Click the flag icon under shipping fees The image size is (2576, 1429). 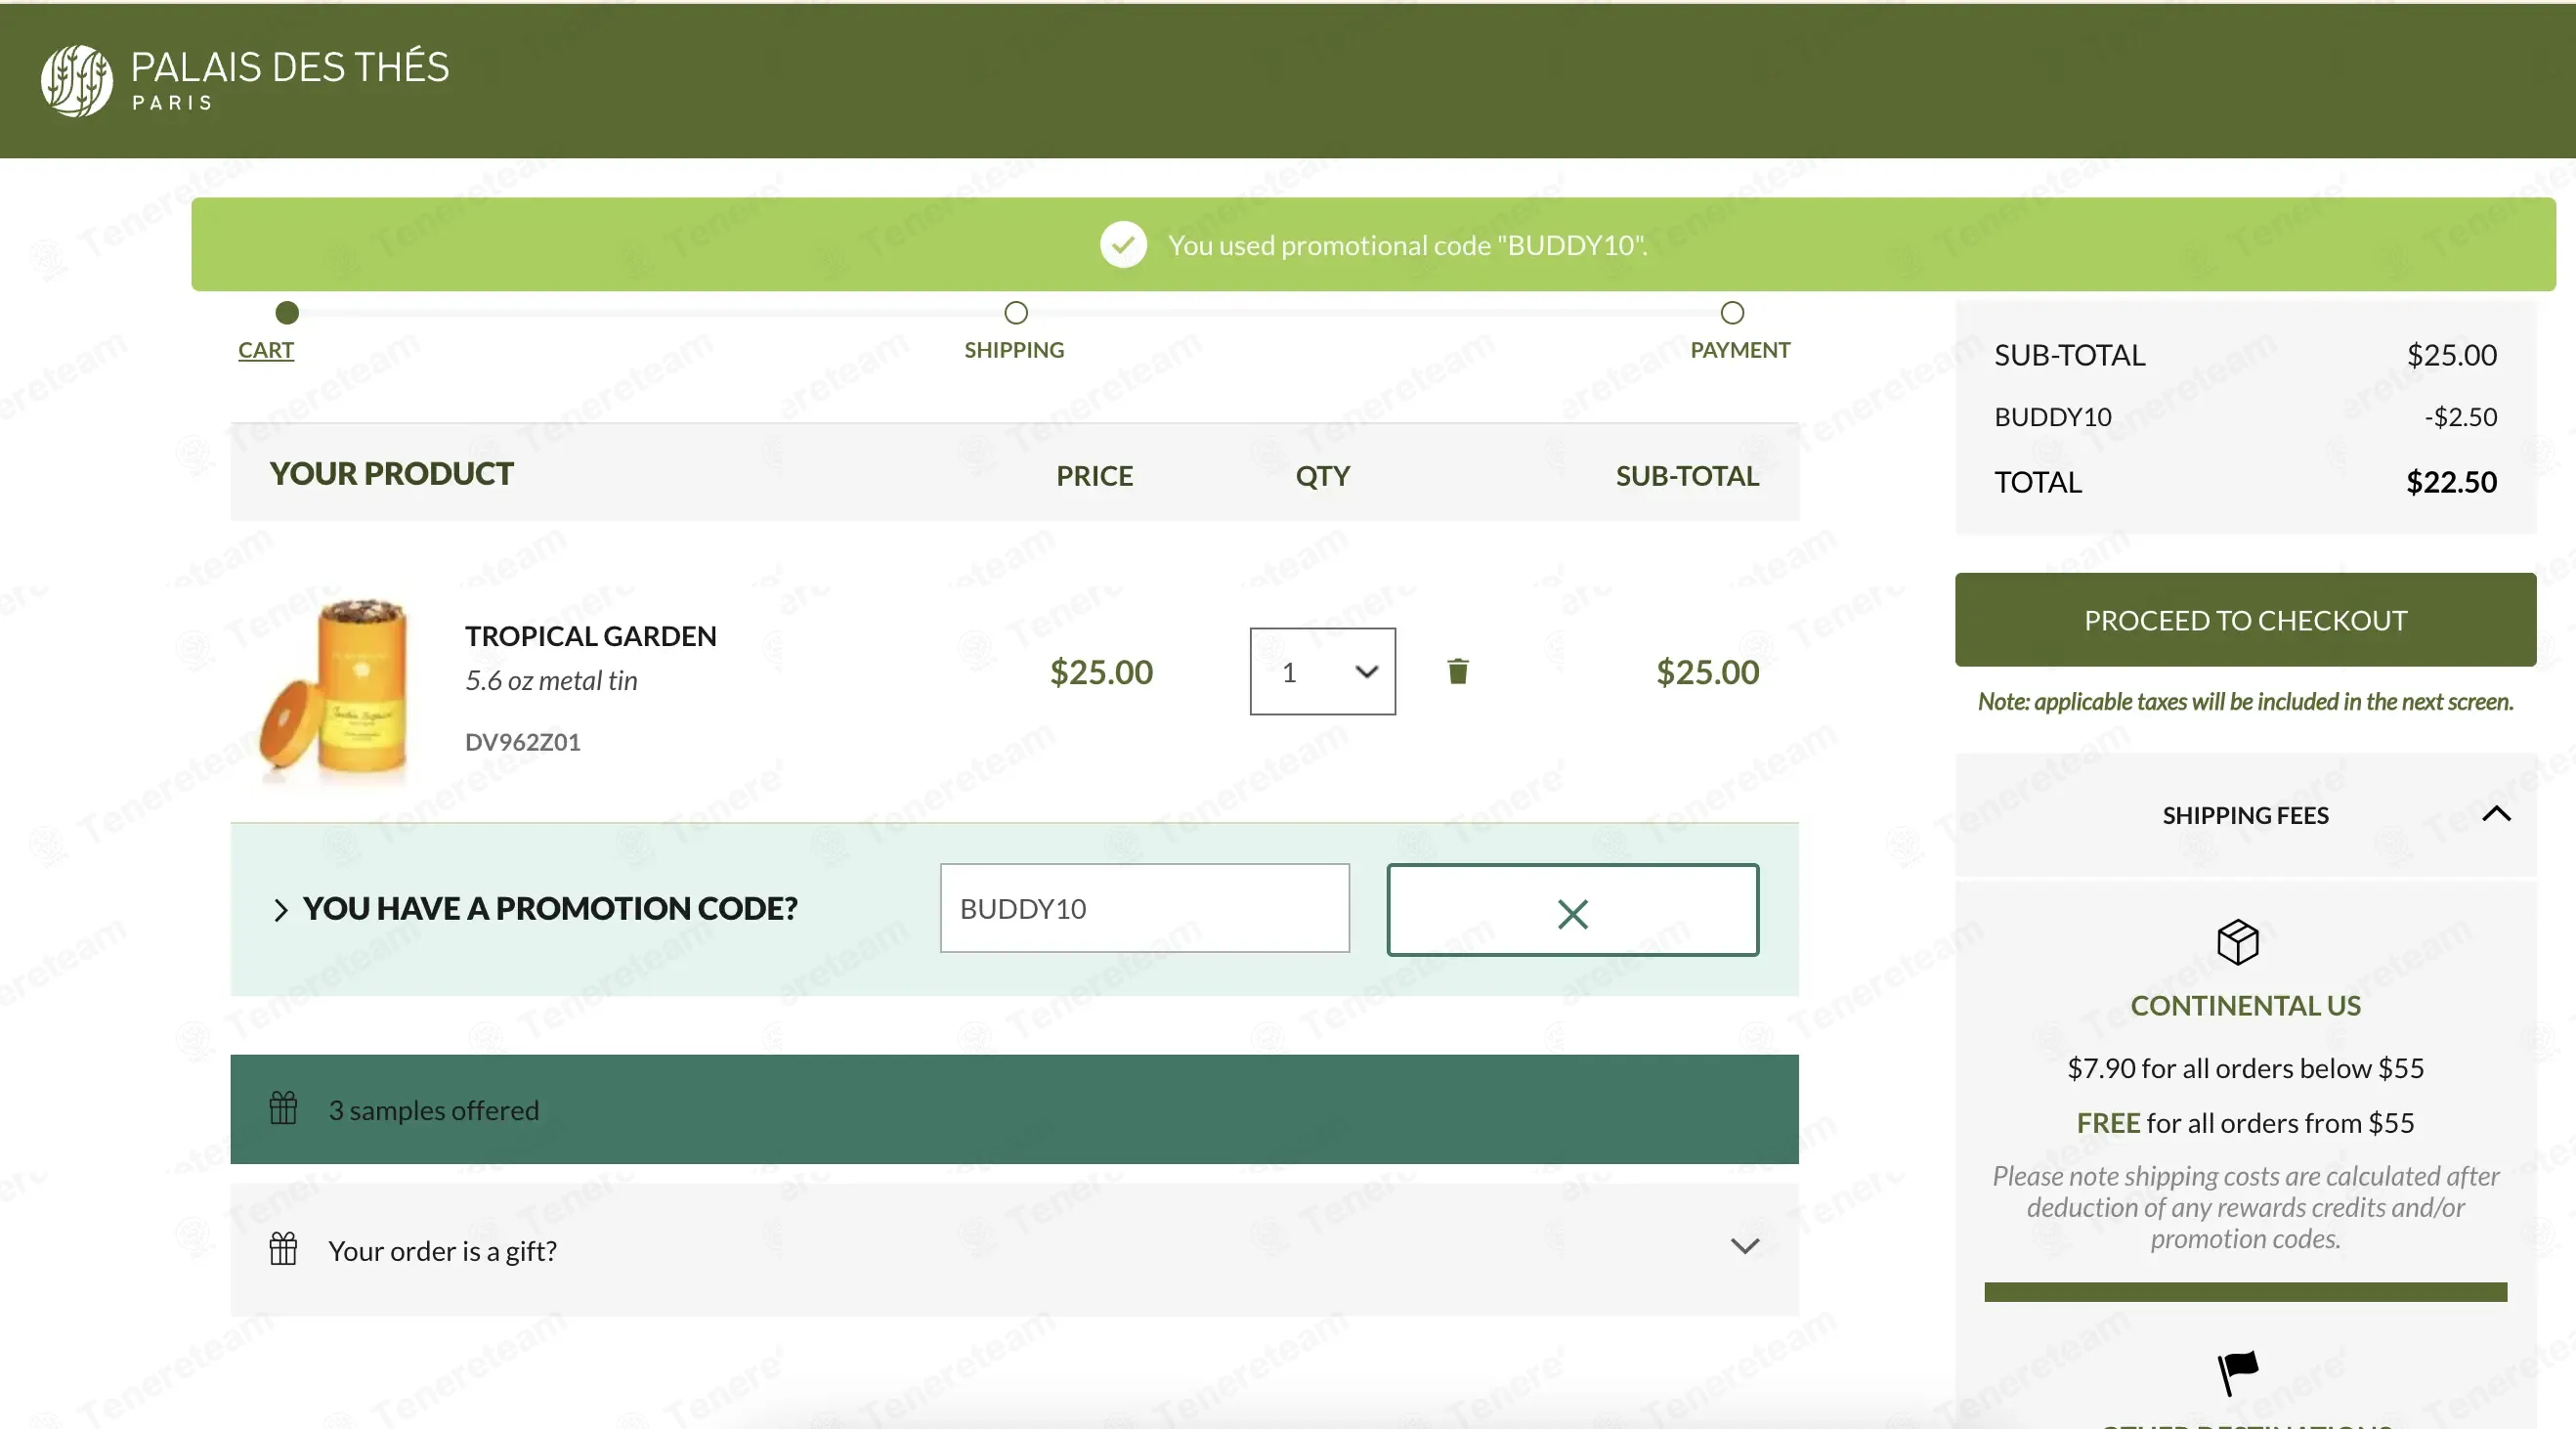[2237, 1373]
